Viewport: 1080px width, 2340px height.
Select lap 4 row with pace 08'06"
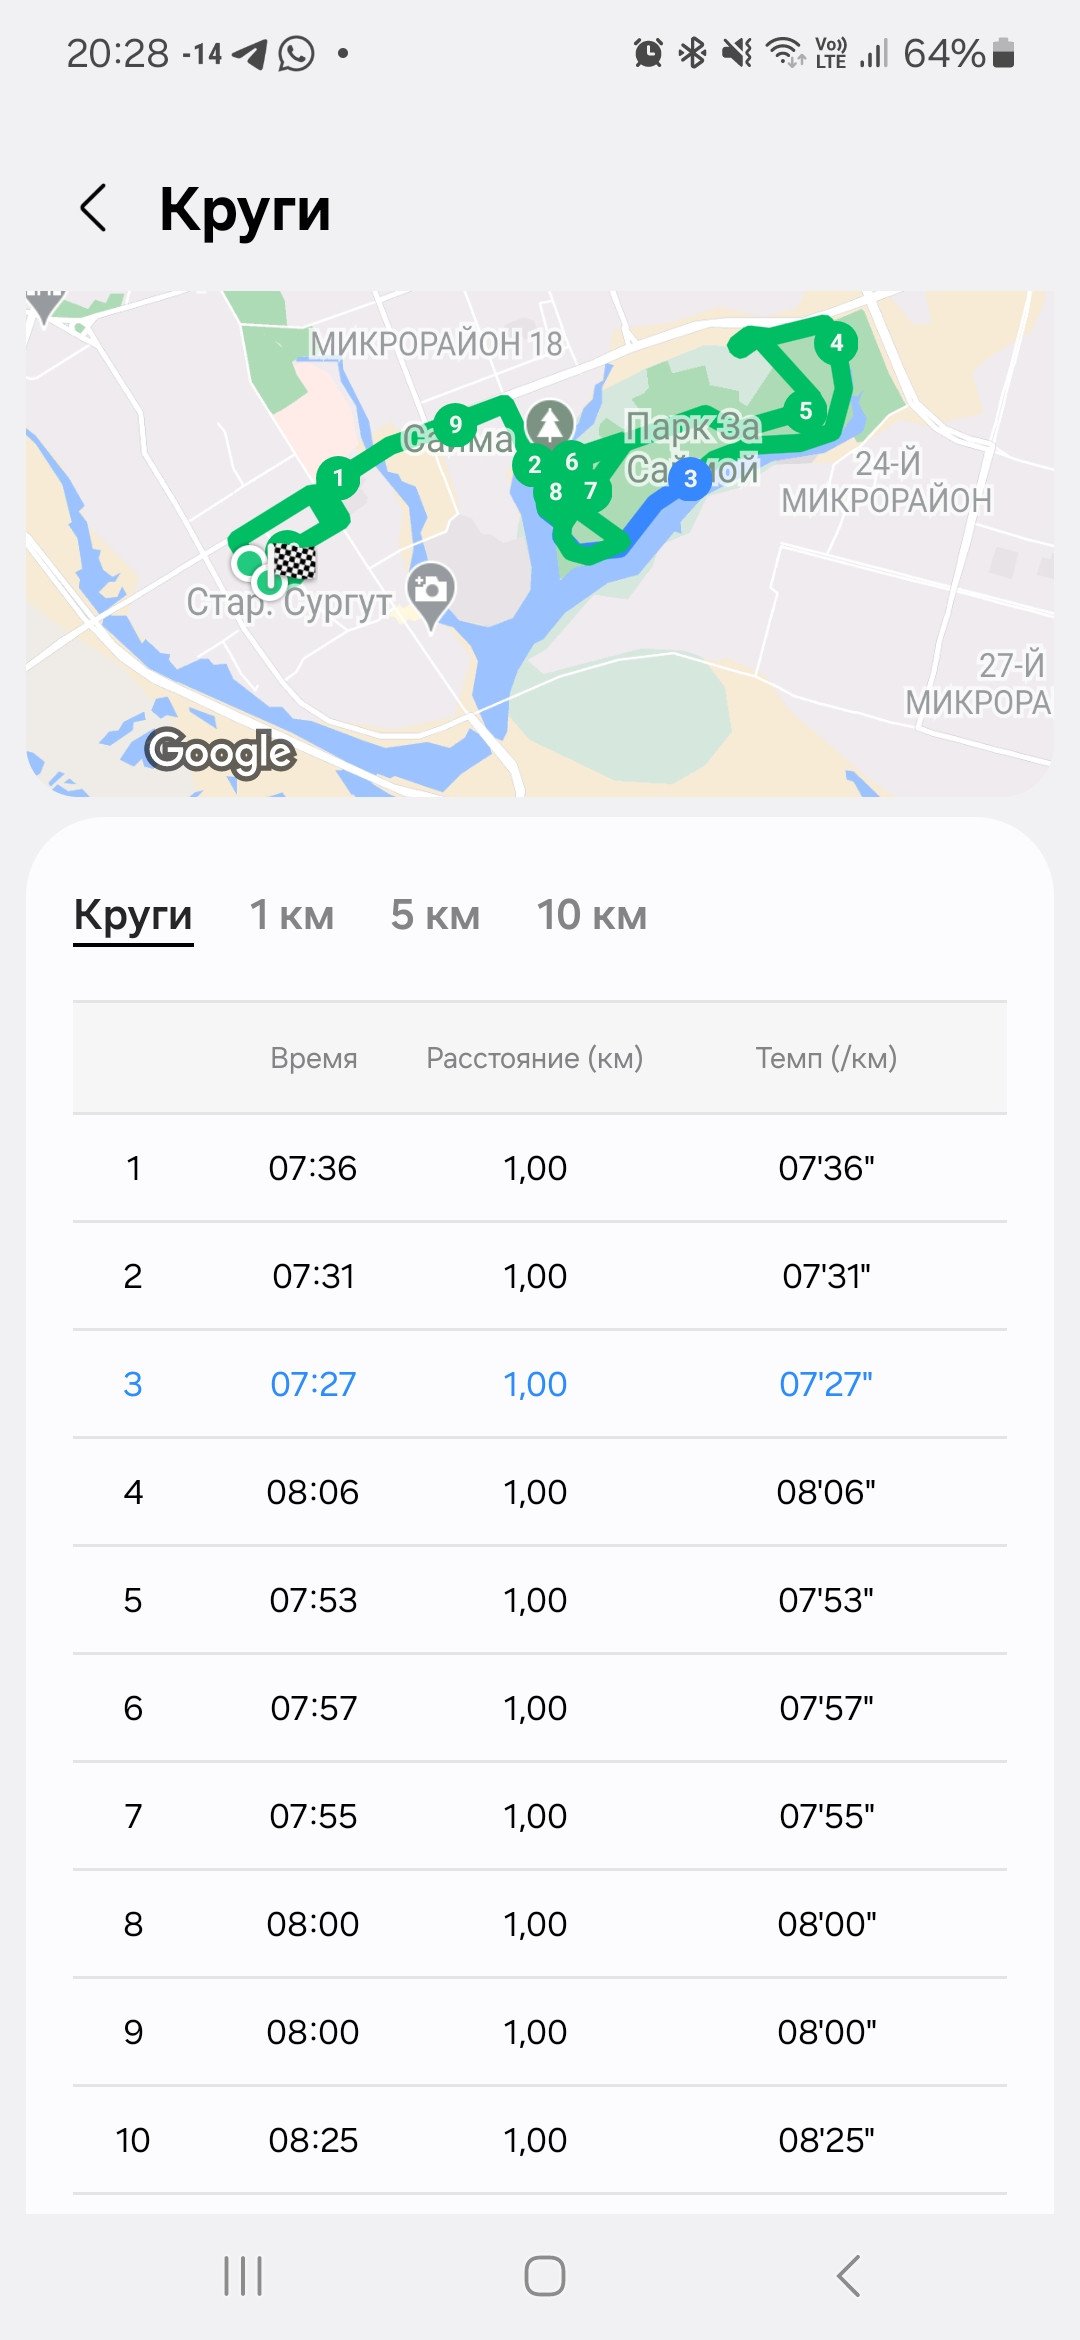point(540,1492)
